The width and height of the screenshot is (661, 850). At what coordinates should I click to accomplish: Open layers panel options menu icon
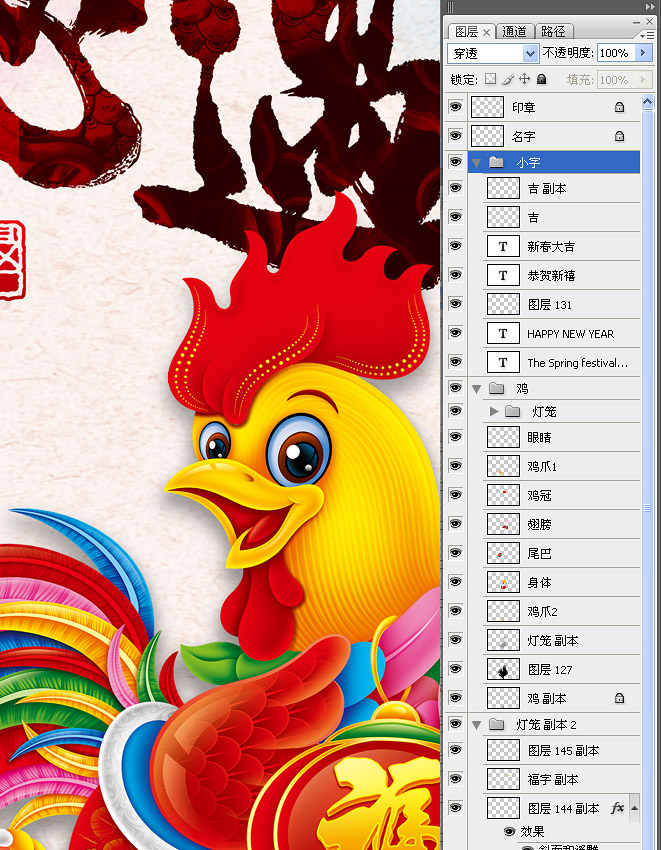(646, 35)
